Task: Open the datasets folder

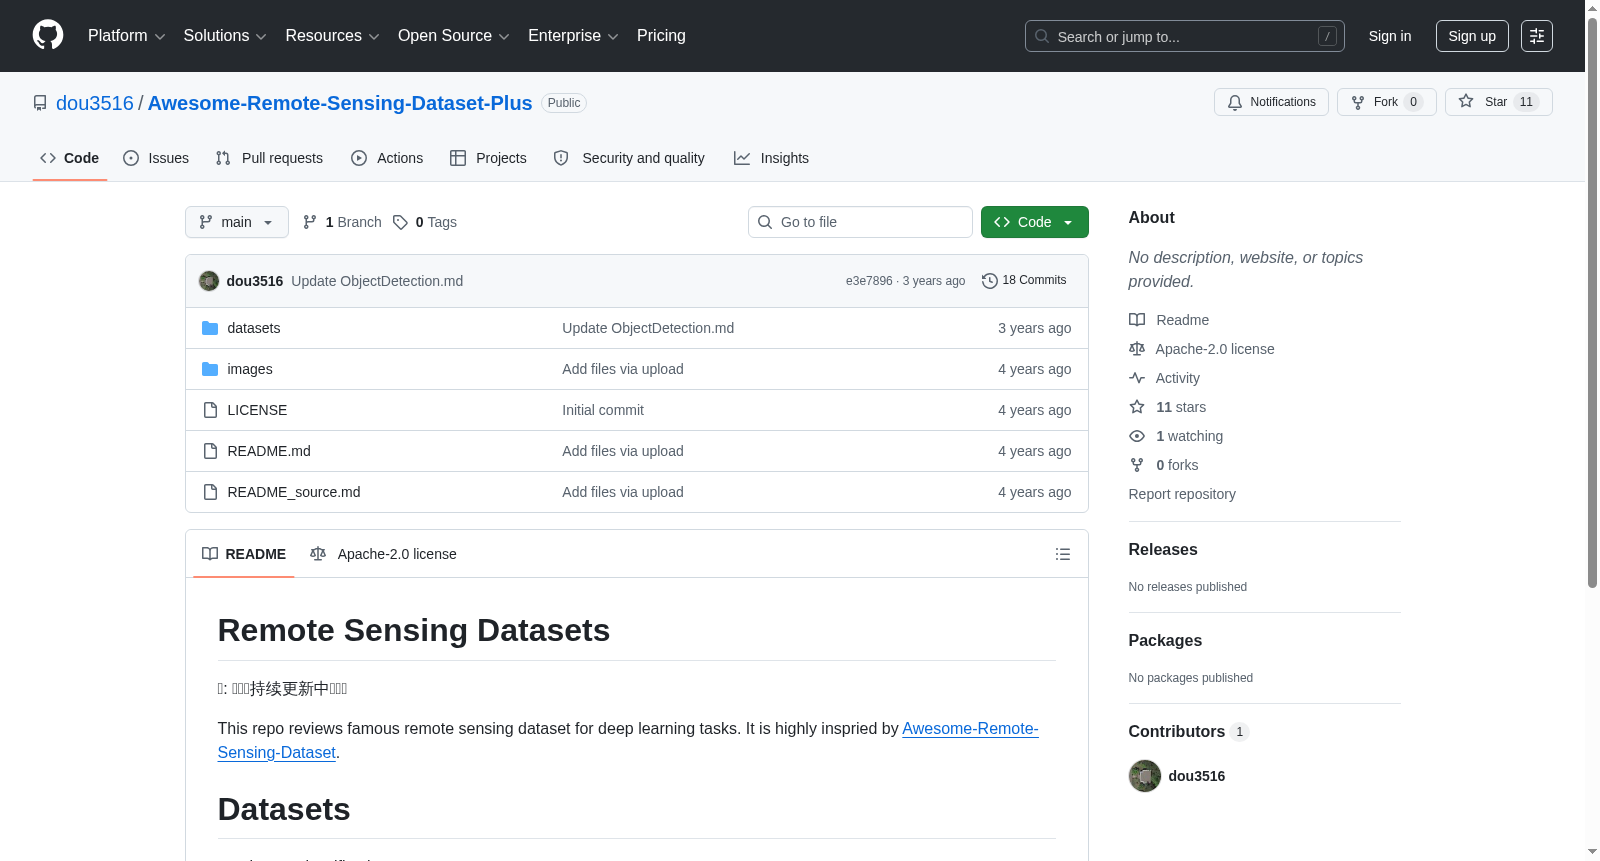Action: 253,328
